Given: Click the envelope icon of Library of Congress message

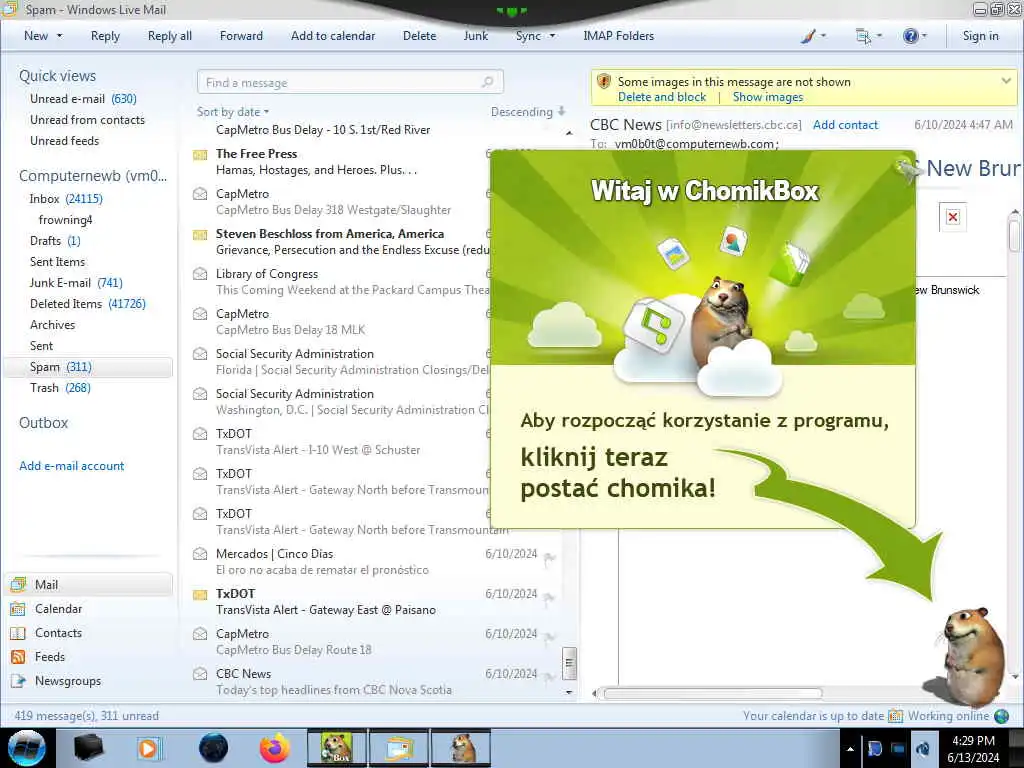Looking at the screenshot, I should [x=200, y=274].
